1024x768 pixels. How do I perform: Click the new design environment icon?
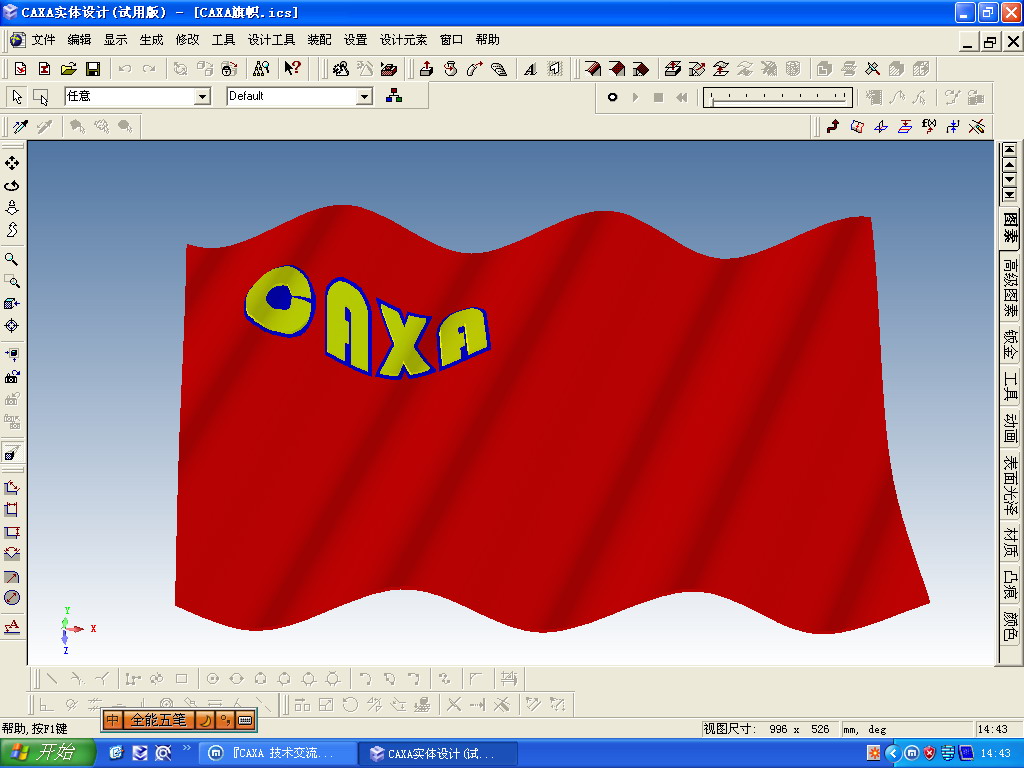coord(20,69)
